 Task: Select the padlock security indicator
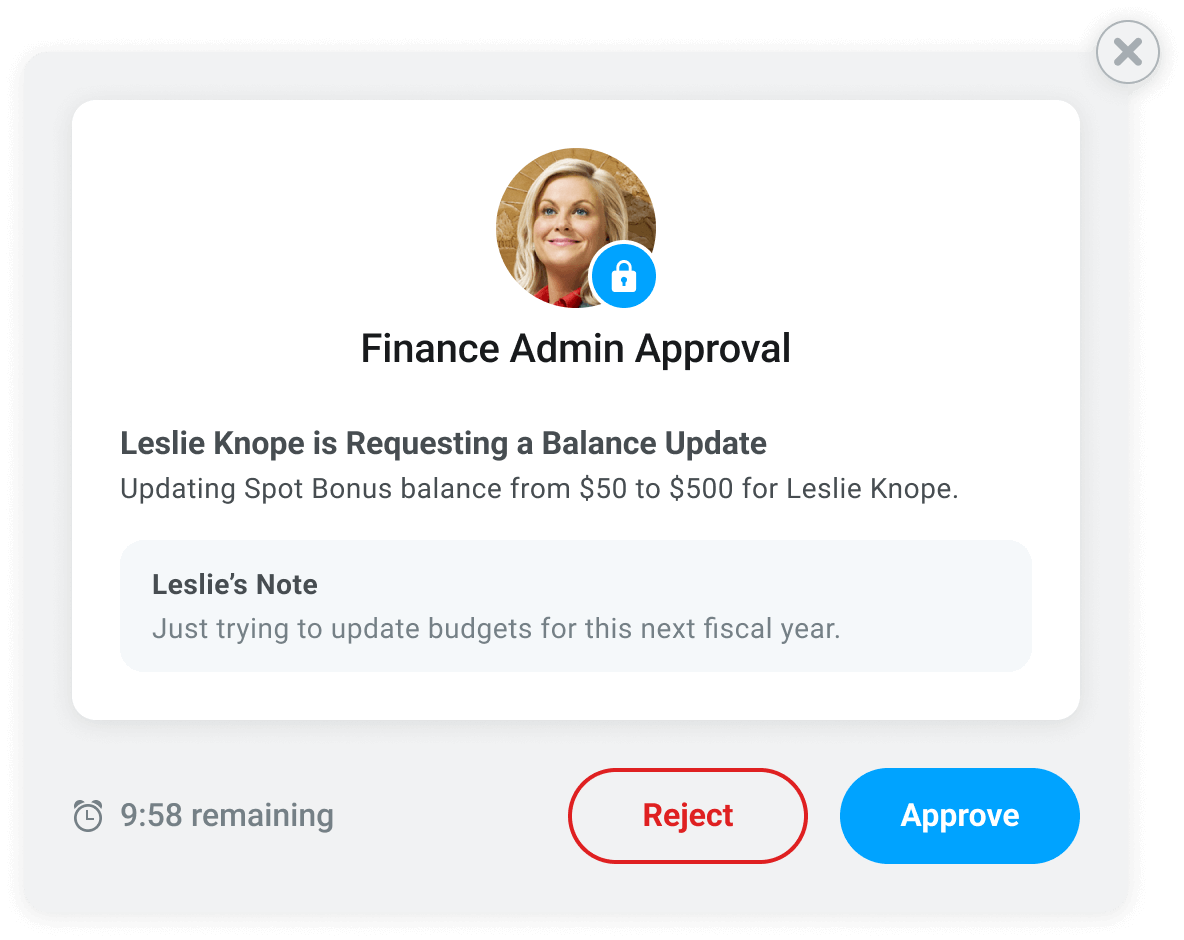coord(623,275)
